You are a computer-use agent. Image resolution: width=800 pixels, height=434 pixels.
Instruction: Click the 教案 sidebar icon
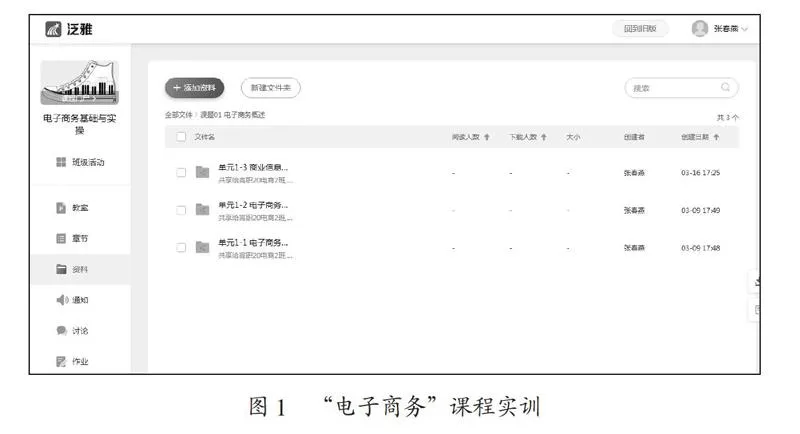(61, 208)
